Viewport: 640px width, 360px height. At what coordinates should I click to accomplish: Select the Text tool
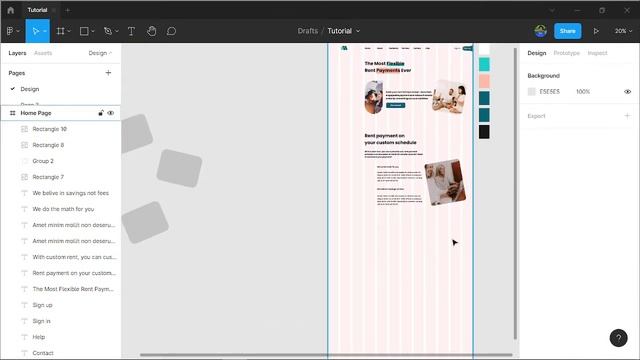pyautogui.click(x=131, y=31)
